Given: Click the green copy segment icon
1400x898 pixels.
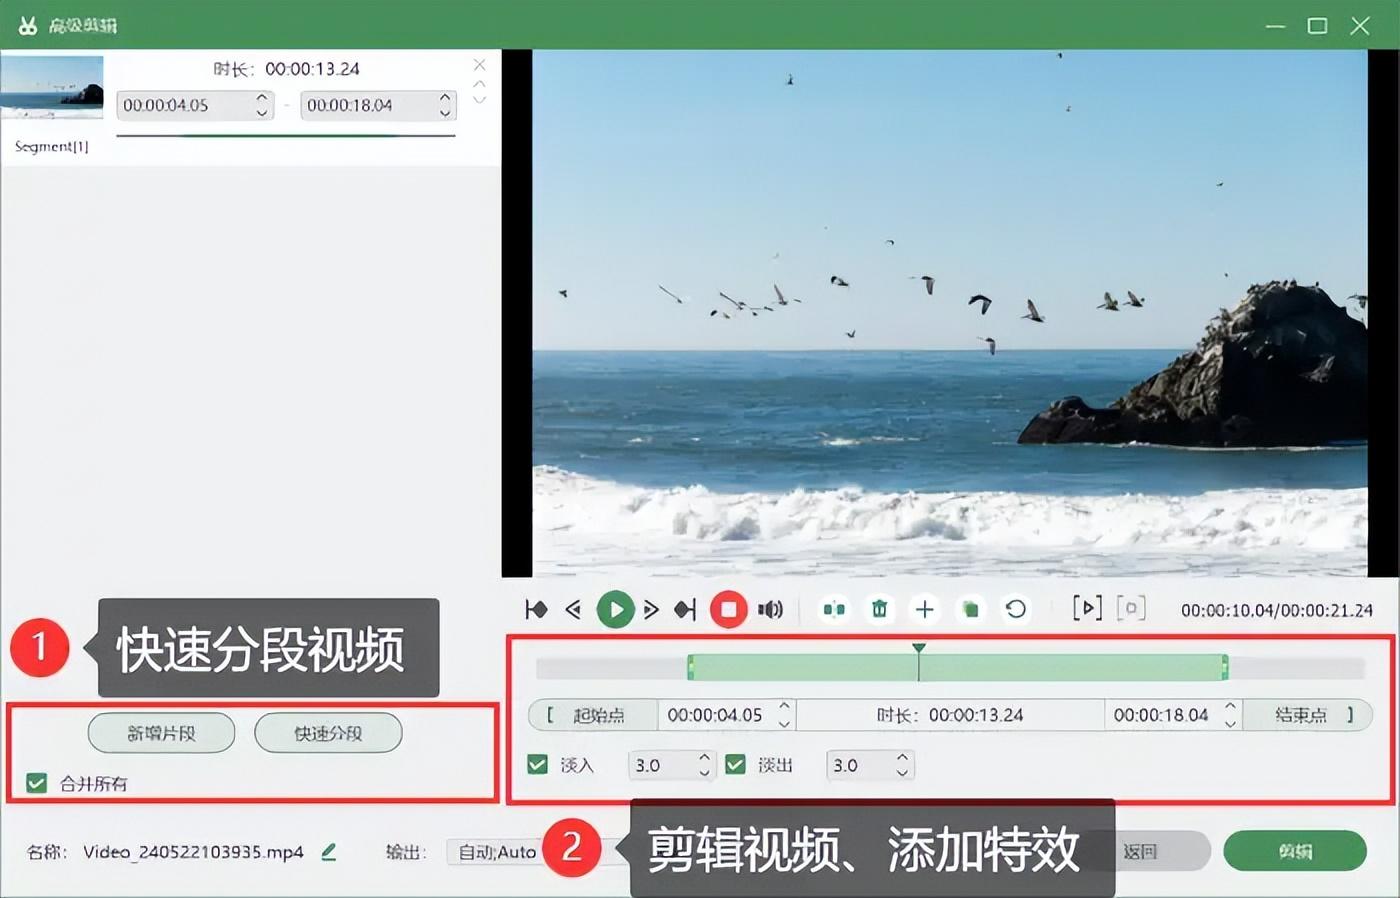Looking at the screenshot, I should pos(970,609).
